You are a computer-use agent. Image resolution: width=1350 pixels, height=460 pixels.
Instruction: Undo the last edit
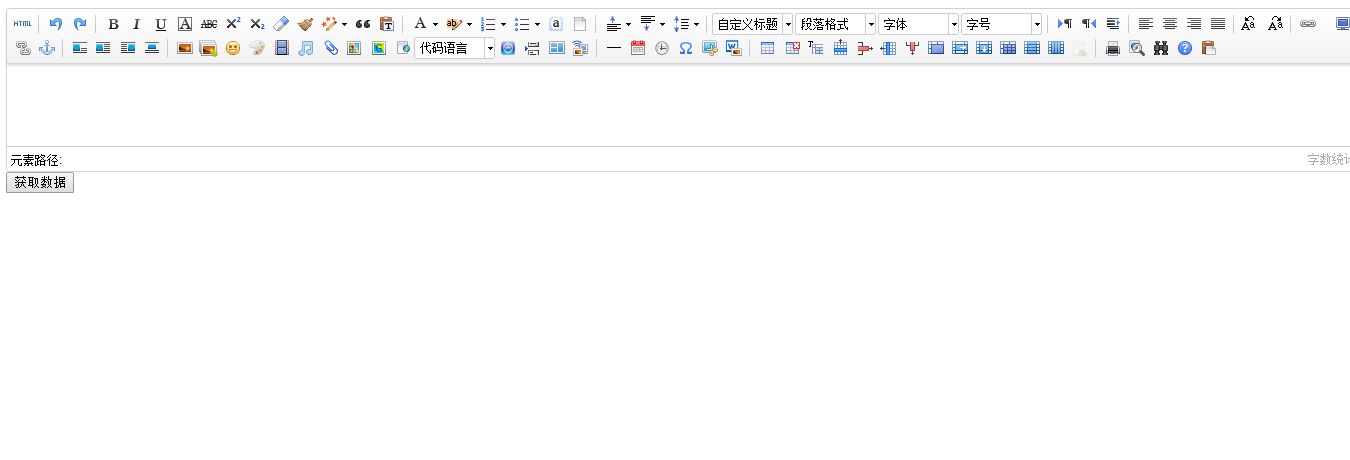pos(56,24)
